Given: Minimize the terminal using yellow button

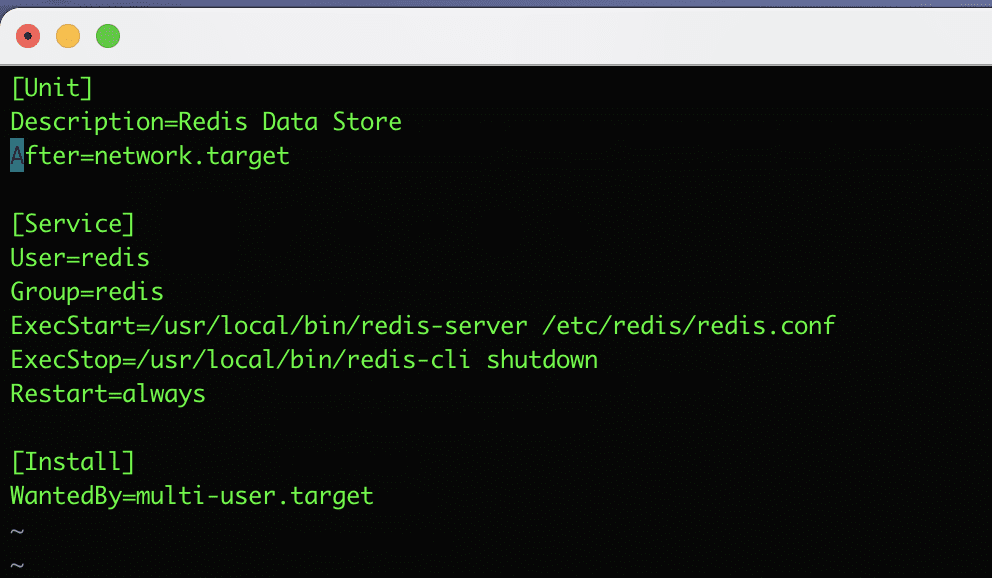Looking at the screenshot, I should pos(68,37).
